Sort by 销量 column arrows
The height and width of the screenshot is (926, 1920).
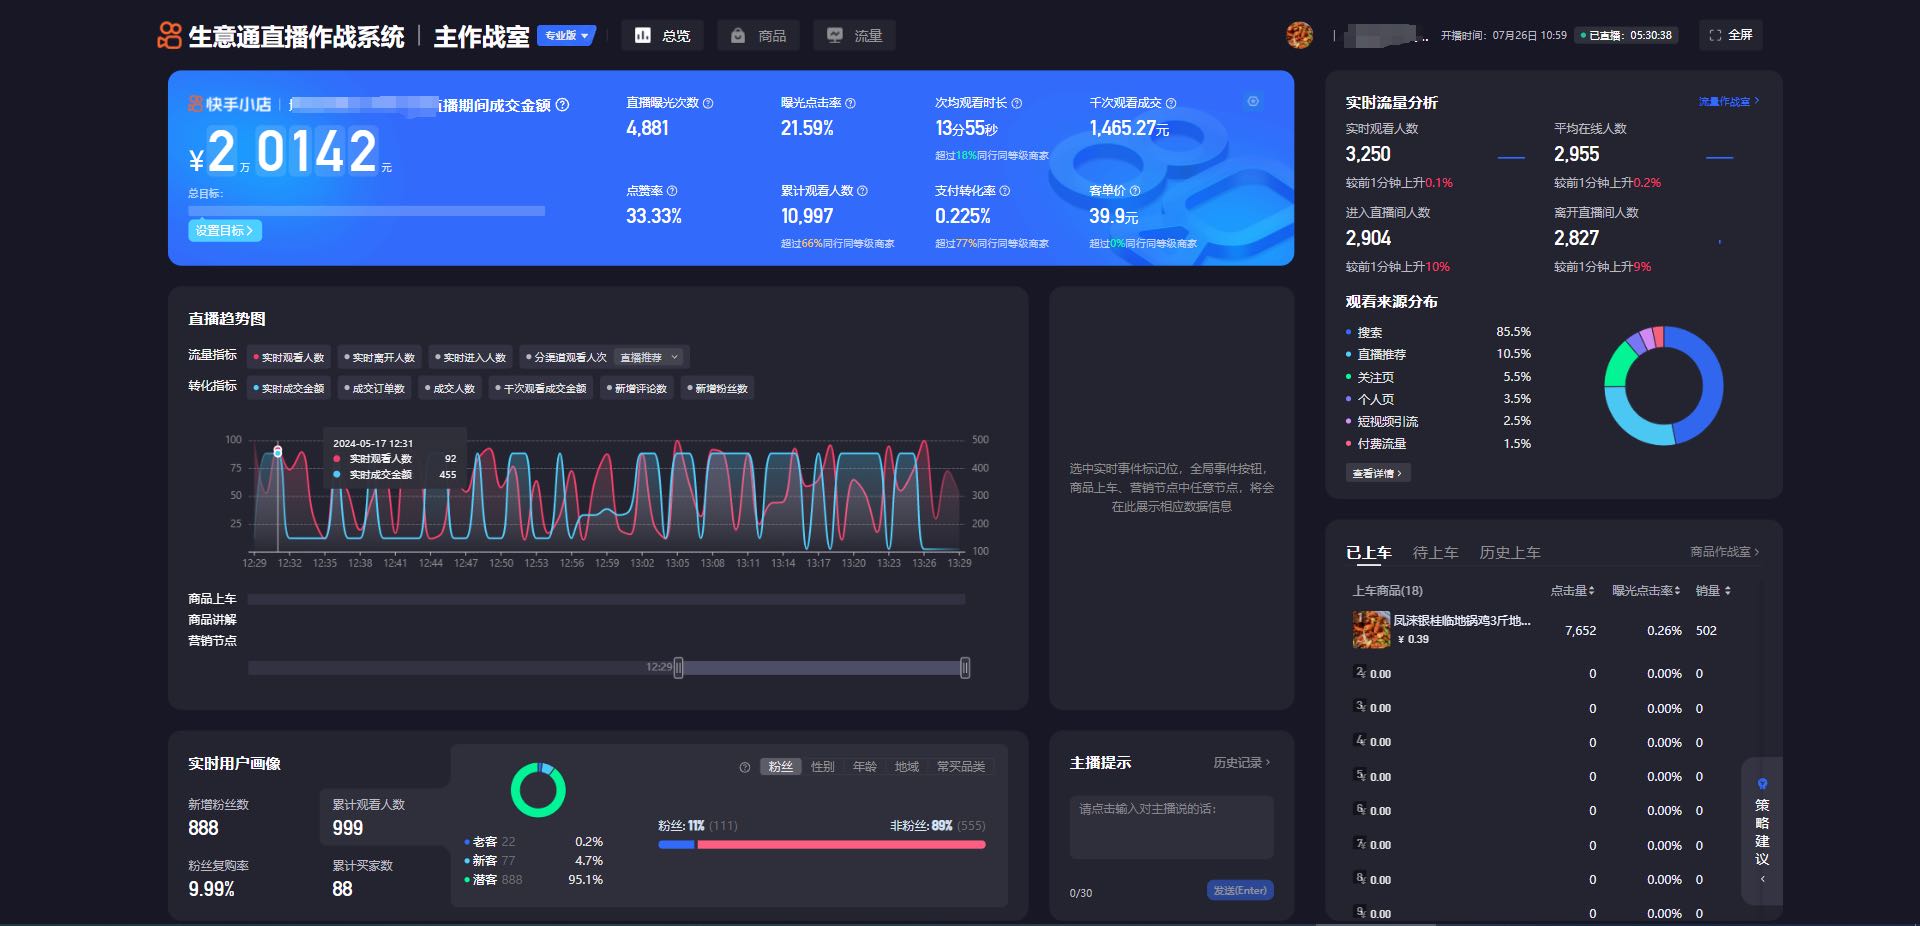point(1727,591)
